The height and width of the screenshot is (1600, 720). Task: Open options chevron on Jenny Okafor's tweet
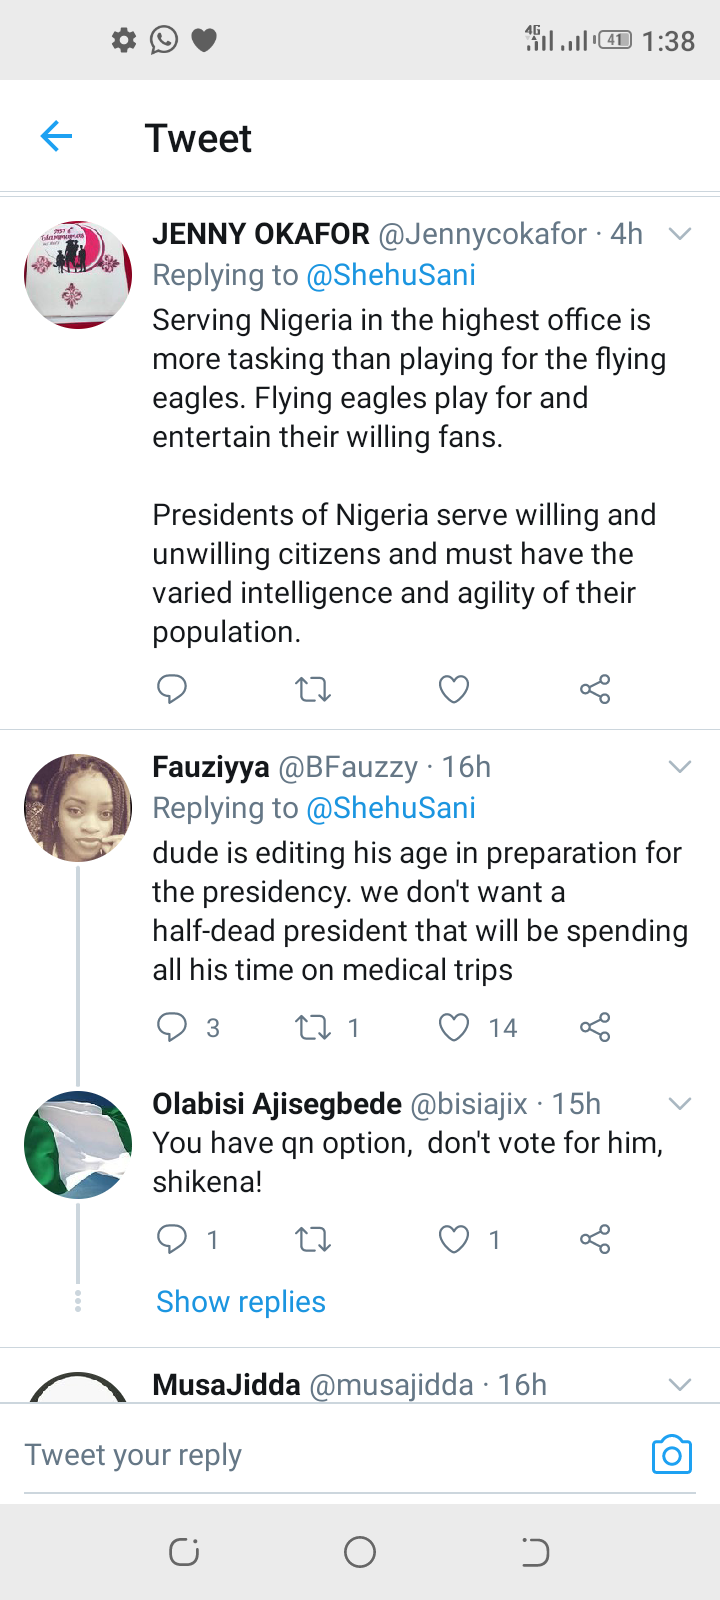click(x=680, y=234)
